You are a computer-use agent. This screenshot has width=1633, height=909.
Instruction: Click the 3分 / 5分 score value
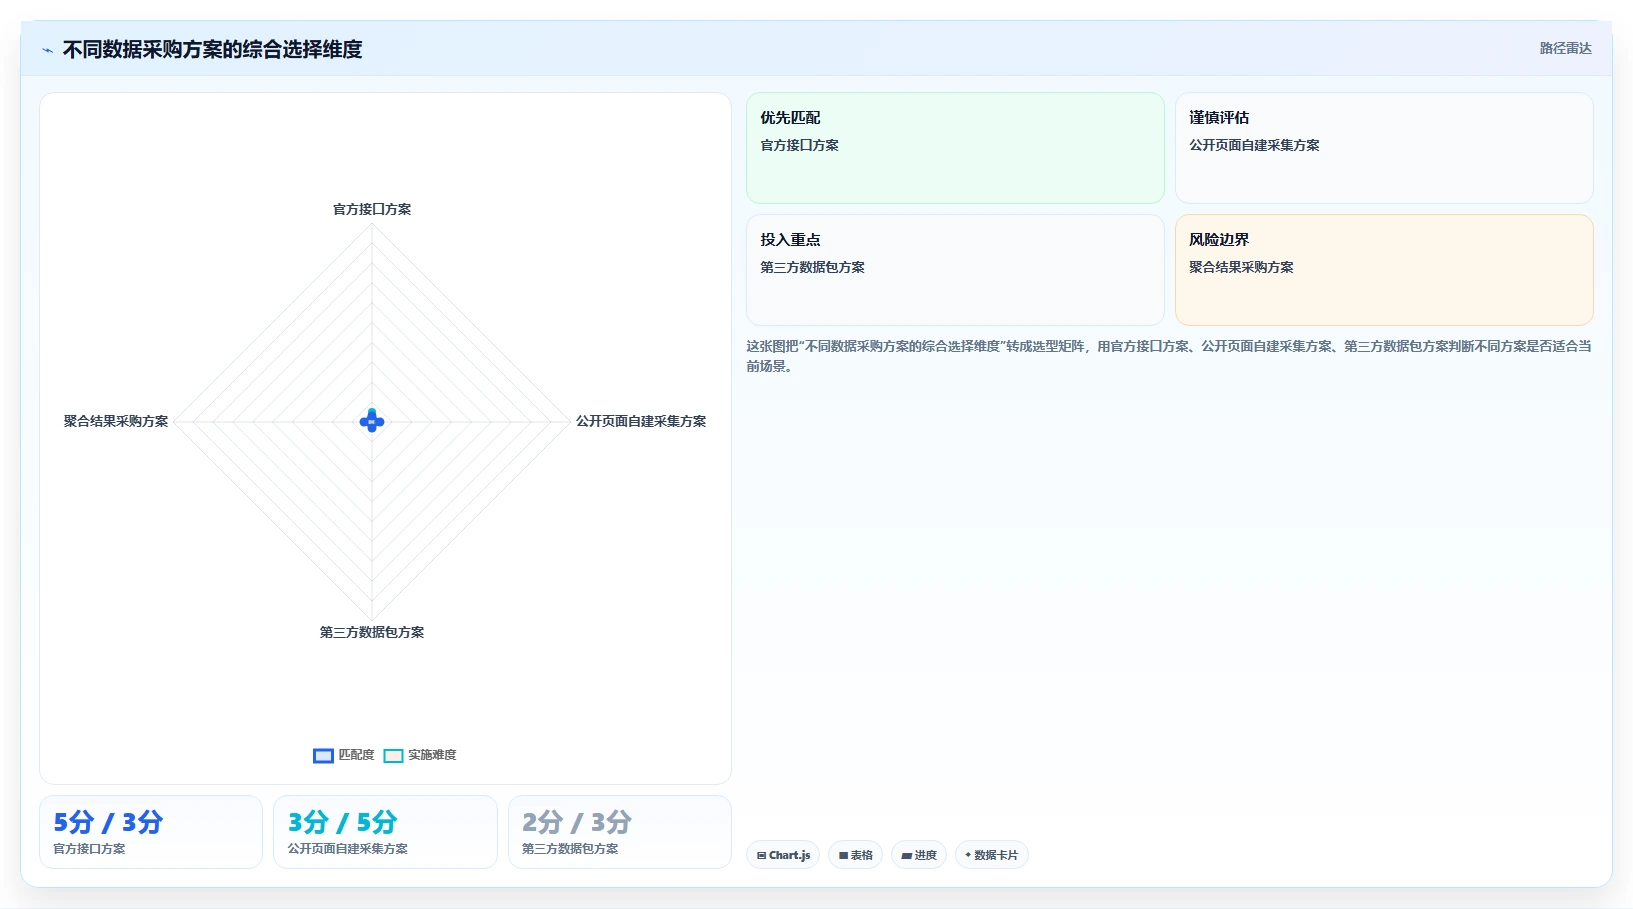tap(342, 822)
